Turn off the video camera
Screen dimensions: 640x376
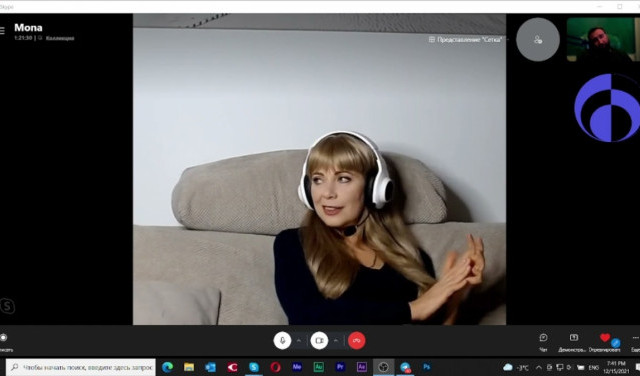point(319,340)
